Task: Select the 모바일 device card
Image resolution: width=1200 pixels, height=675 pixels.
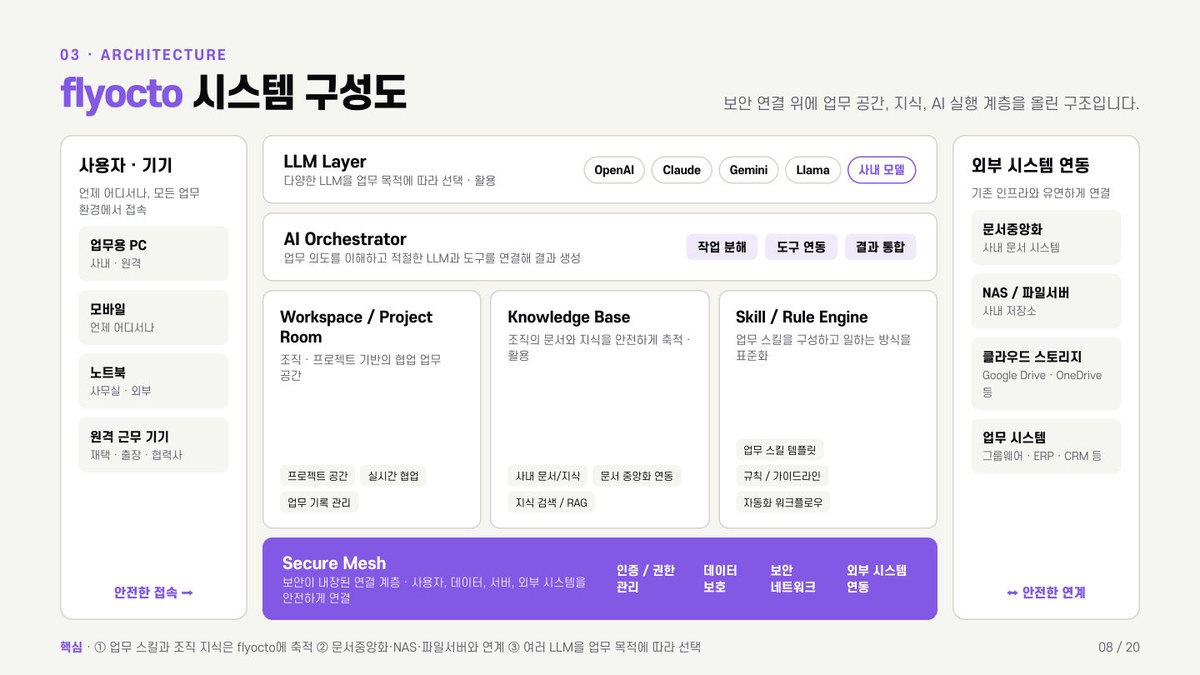Action: point(153,317)
